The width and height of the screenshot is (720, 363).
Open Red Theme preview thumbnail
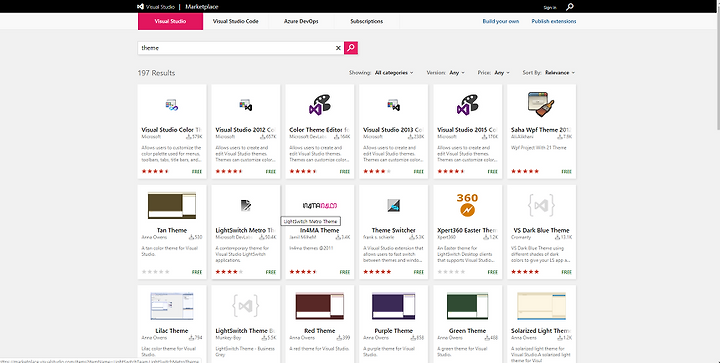(320, 306)
